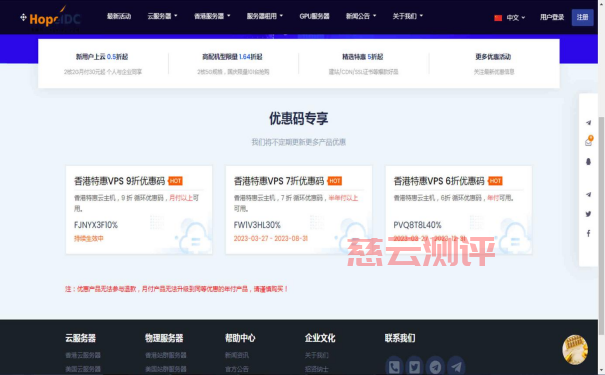Open the floating chat avatar bubble
Screen dimensions: 605x375
[x=575, y=350]
